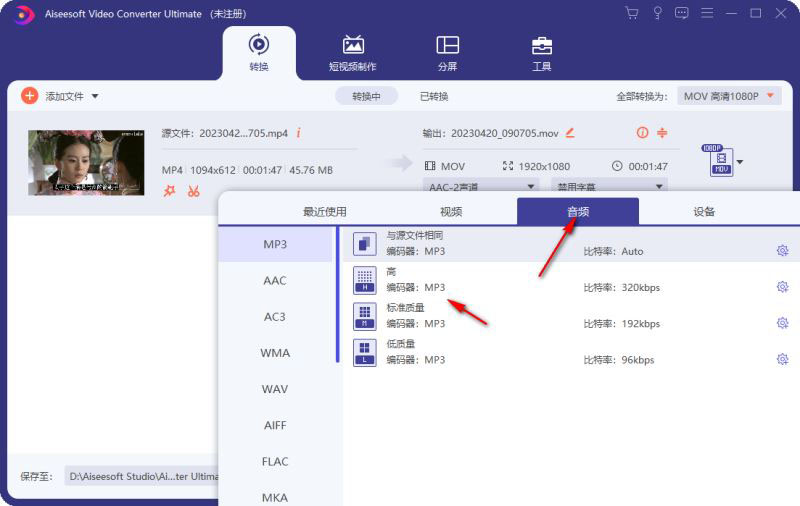Open the subtitle dropdown
Screen dimensions: 800x506
[x=610, y=186]
